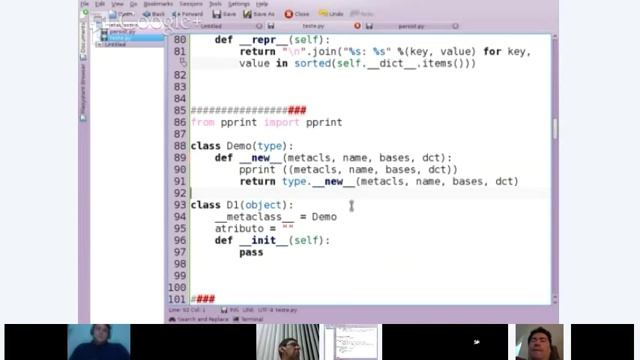Open the Tools menu
The height and width of the screenshot is (360, 640).
(215, 4)
